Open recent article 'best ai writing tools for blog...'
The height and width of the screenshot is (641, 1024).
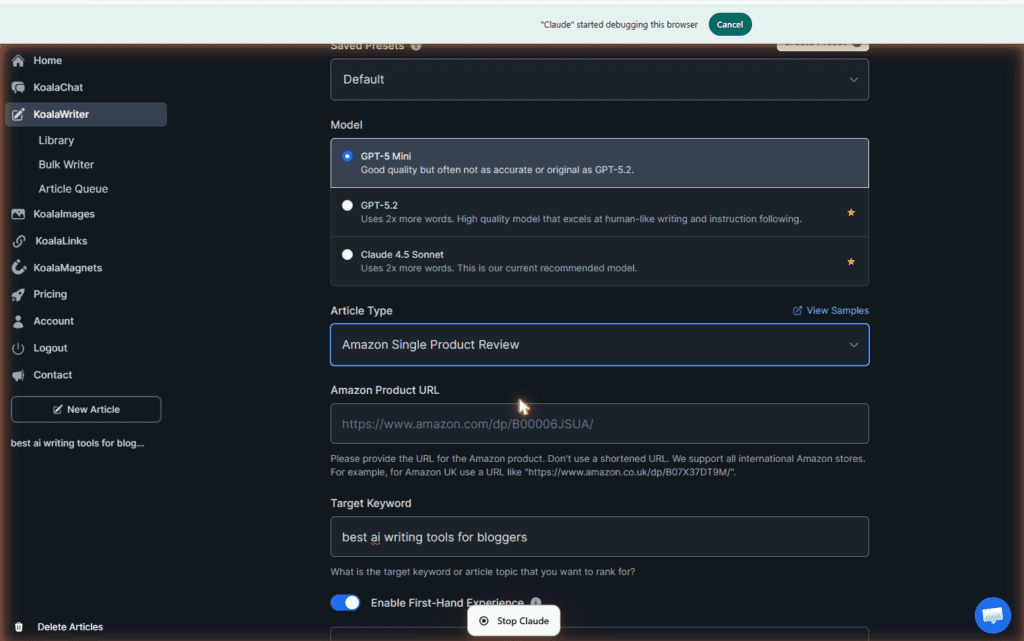coord(77,443)
